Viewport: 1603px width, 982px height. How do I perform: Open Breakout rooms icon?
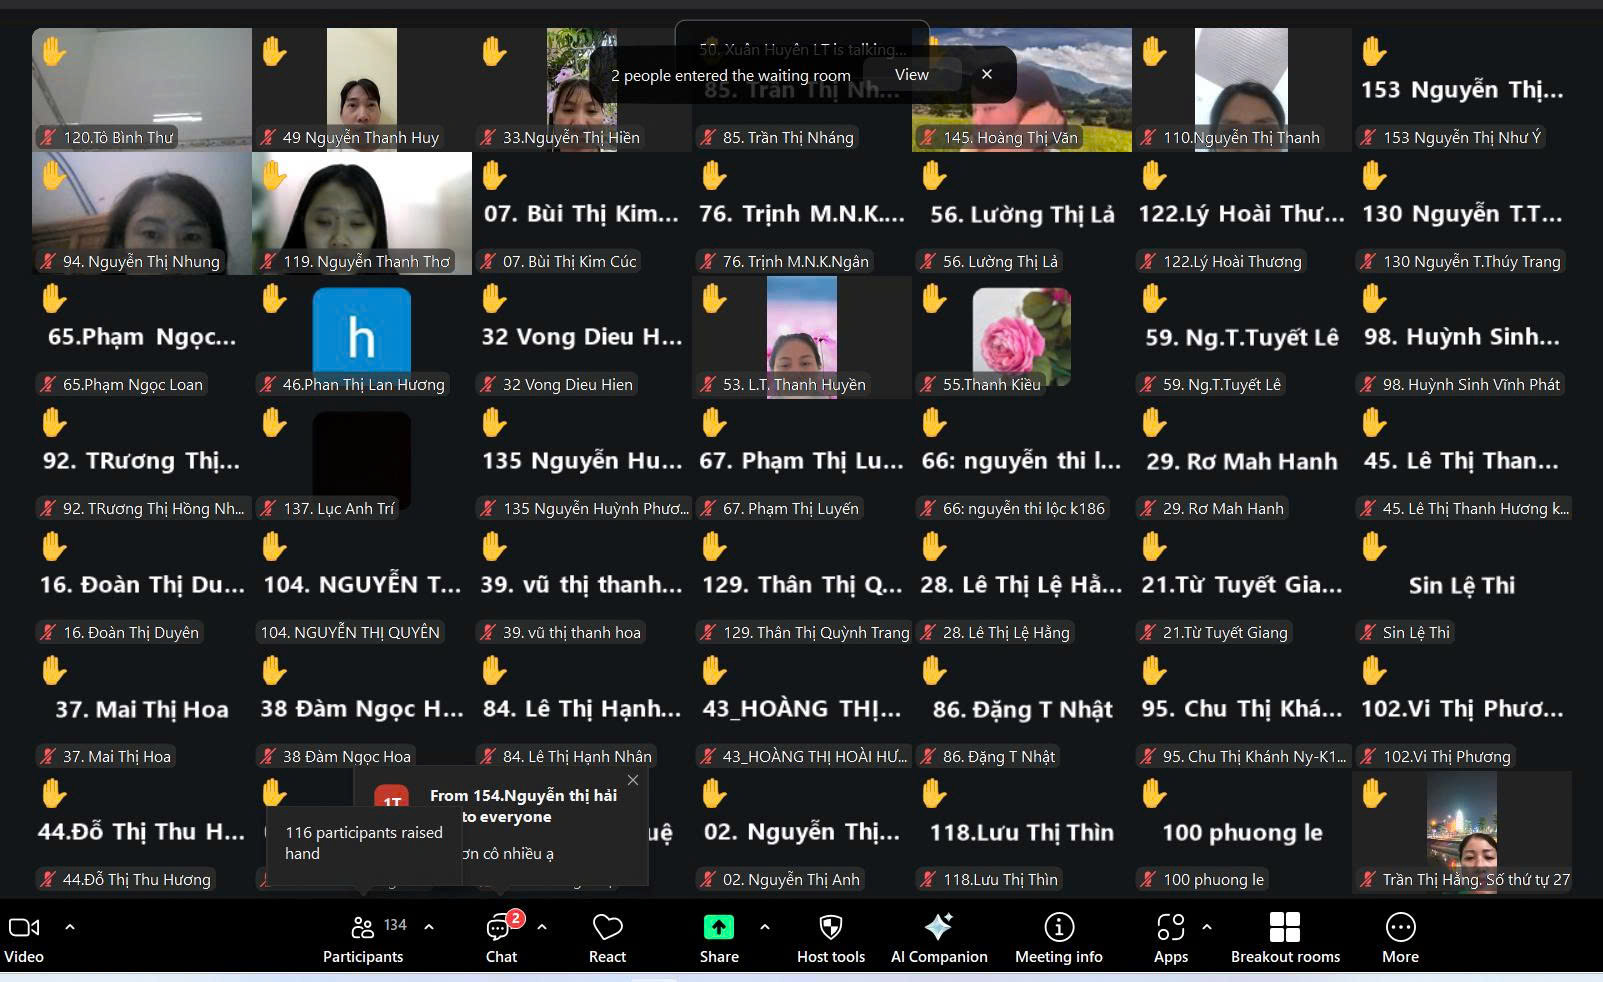pyautogui.click(x=1284, y=928)
